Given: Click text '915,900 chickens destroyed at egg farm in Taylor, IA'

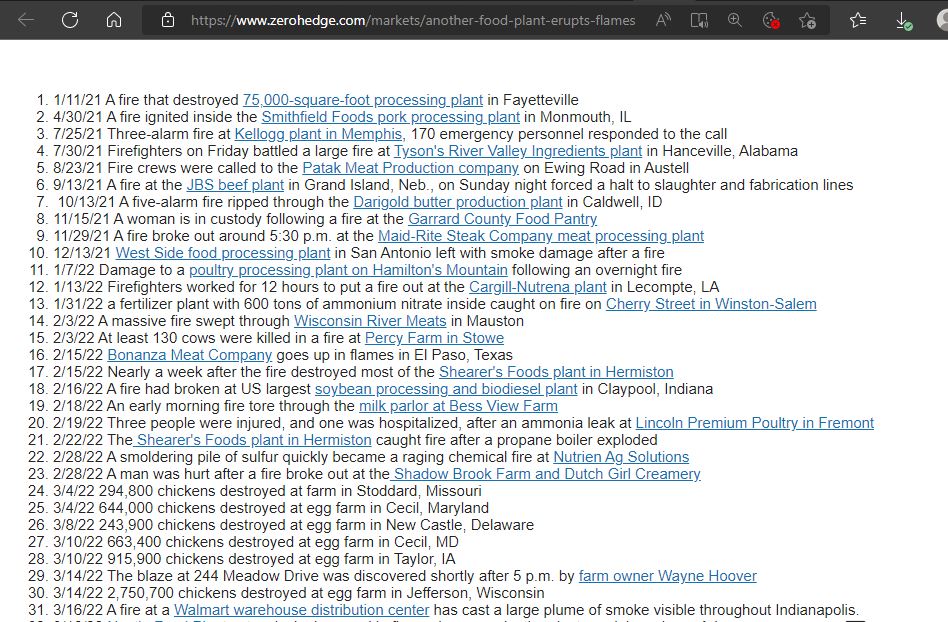Looking at the screenshot, I should [x=281, y=558].
